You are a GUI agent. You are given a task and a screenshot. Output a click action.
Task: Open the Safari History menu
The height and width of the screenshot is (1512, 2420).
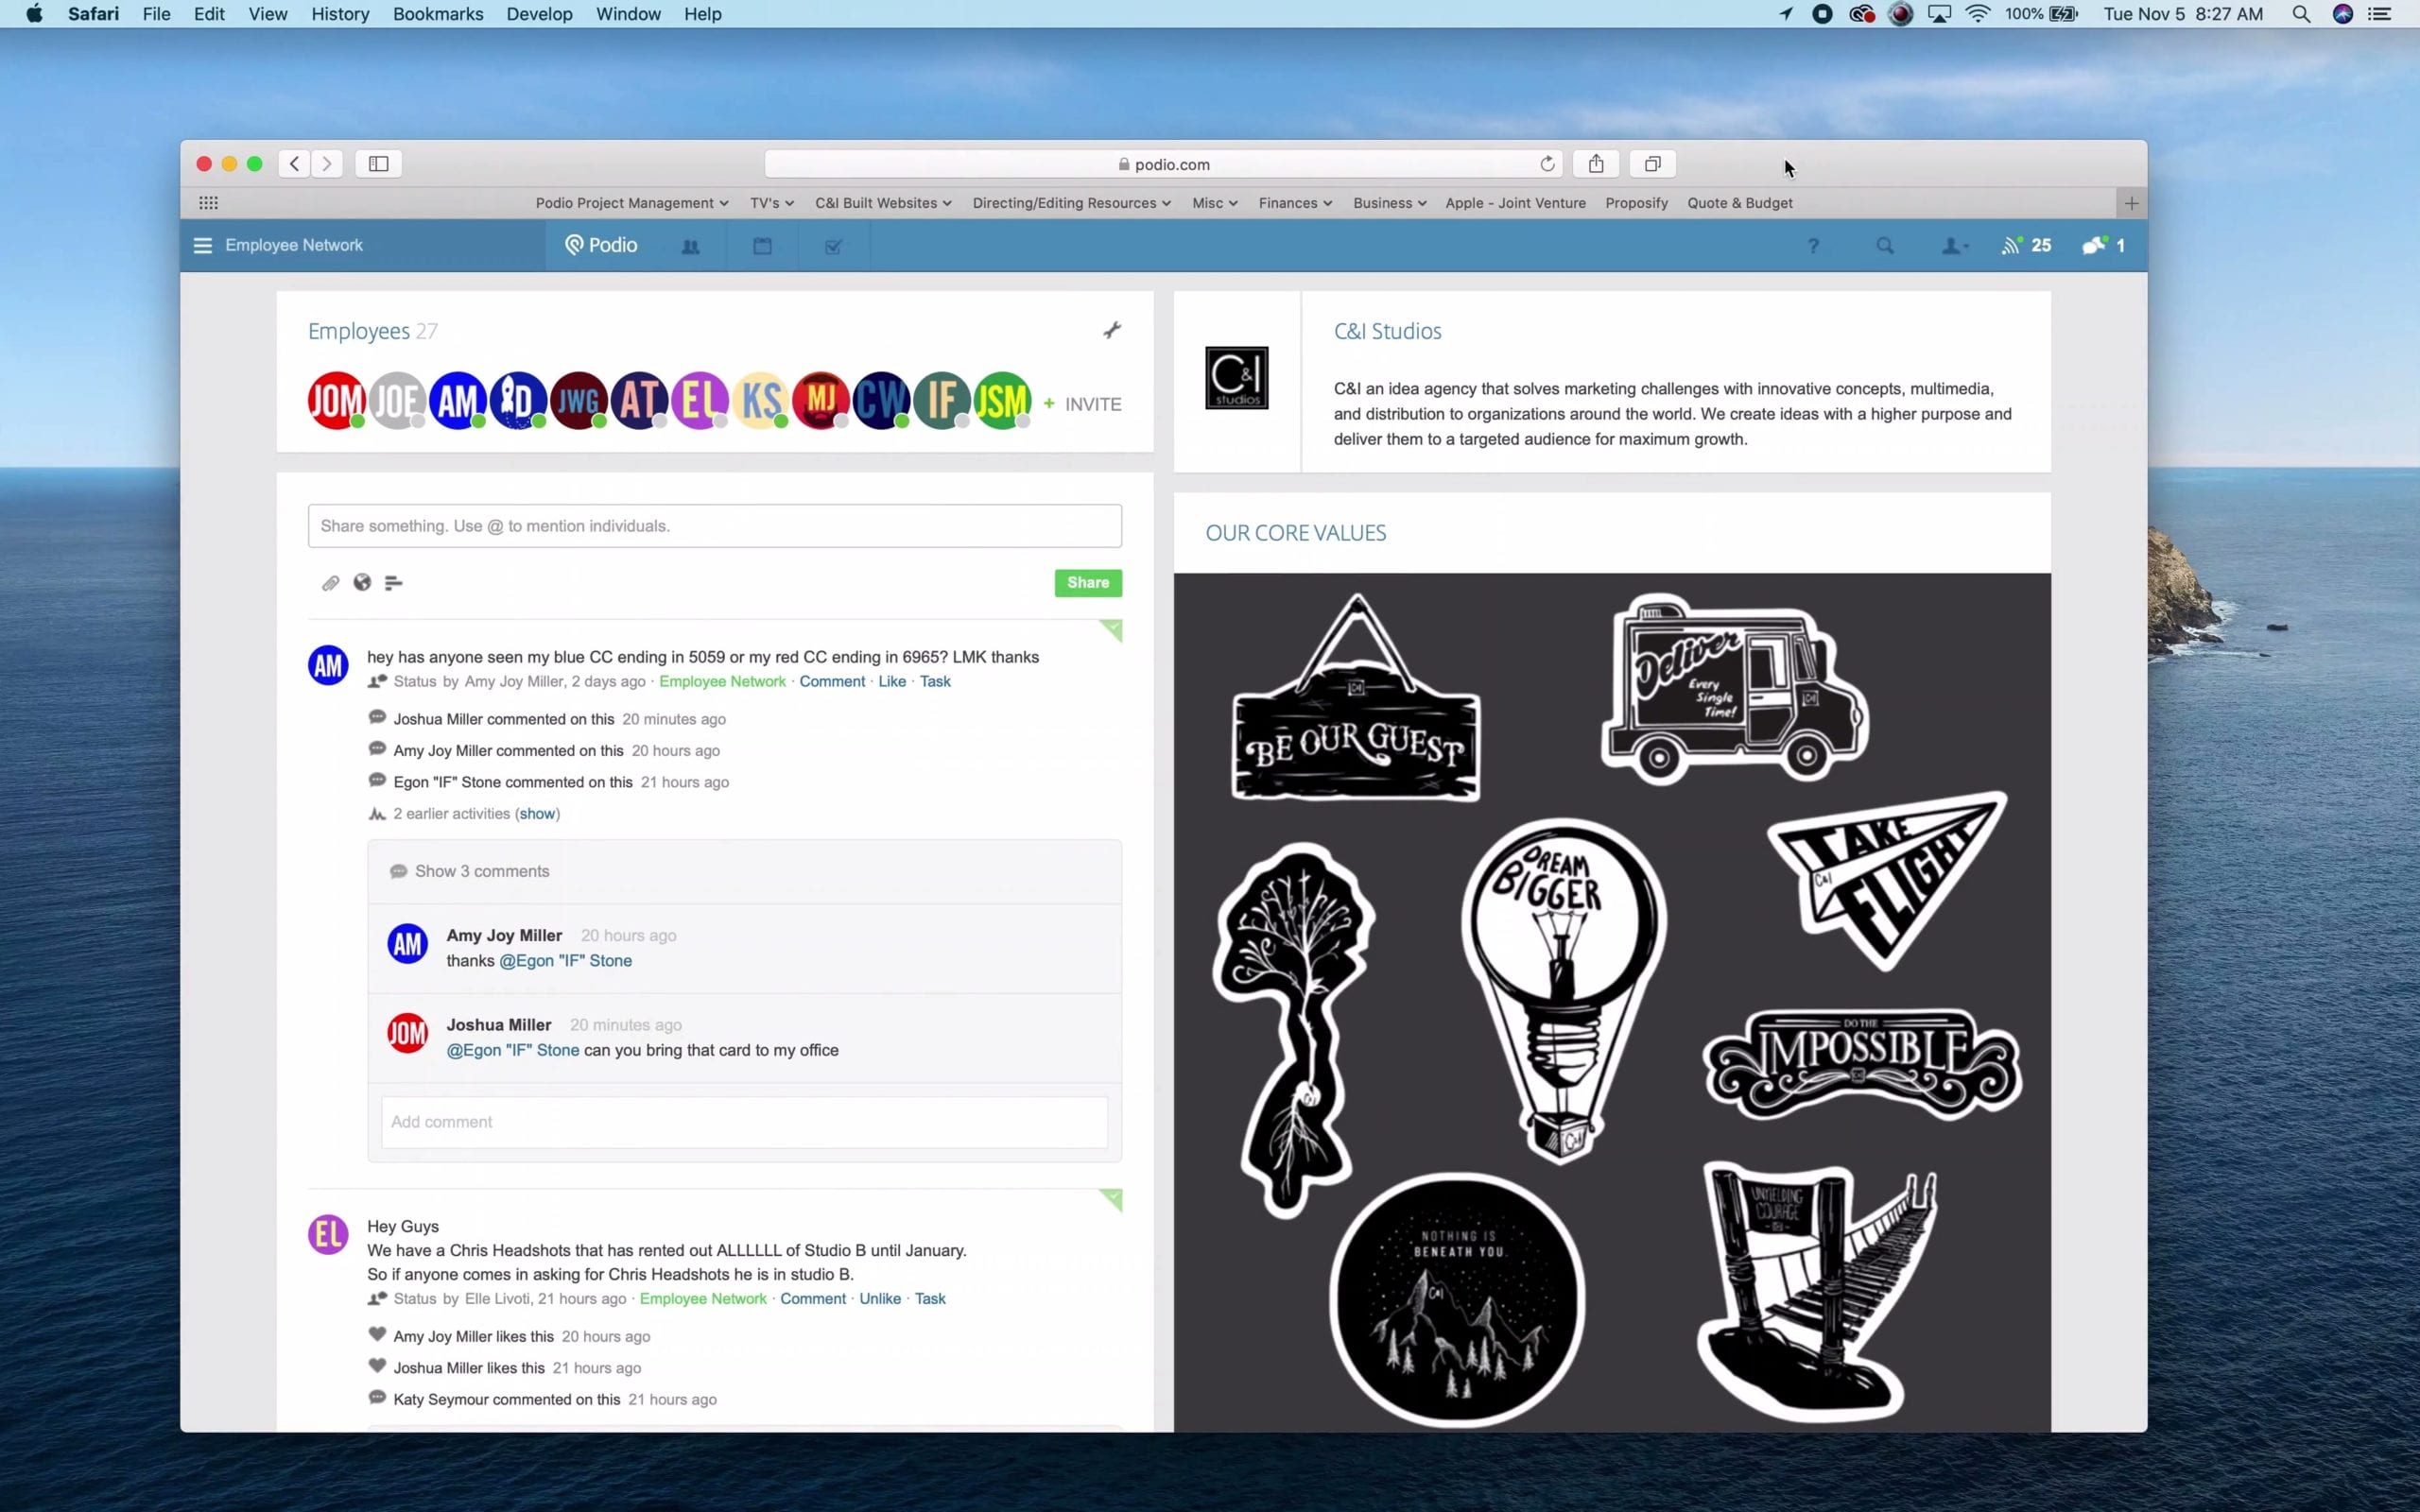coord(340,14)
